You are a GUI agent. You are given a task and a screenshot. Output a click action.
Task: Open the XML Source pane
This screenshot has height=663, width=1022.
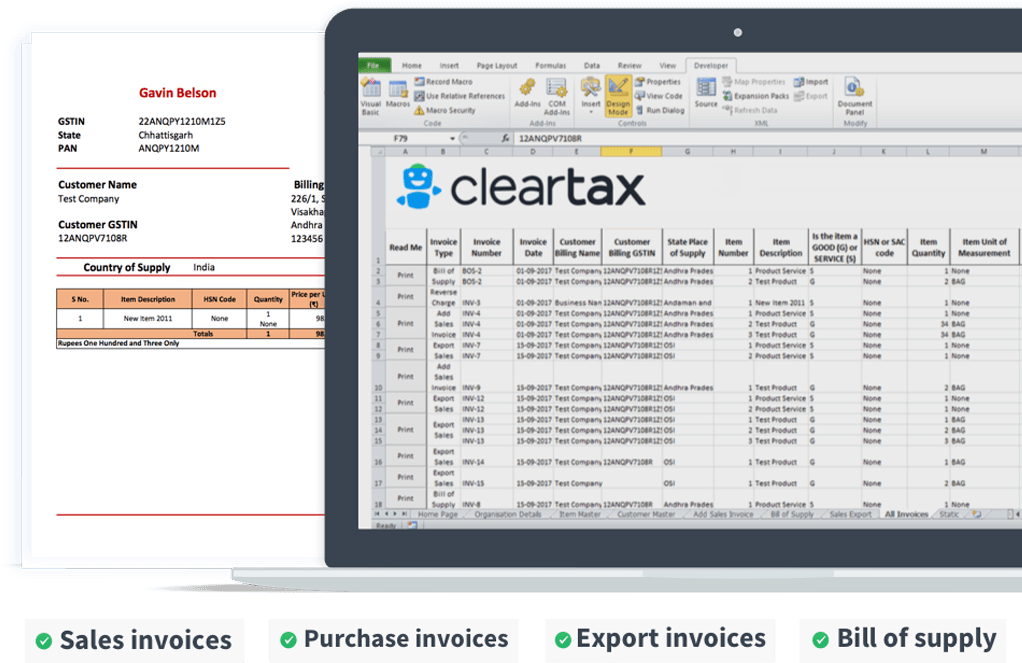tap(706, 92)
